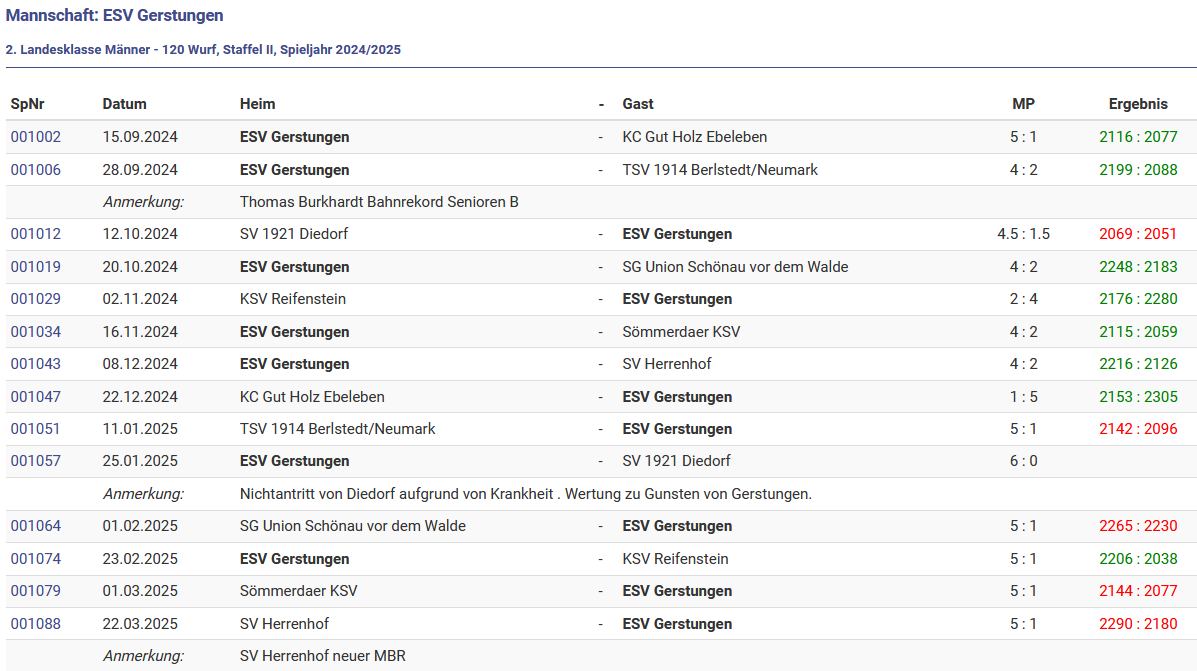
Task: Click the heading Mannschaft: ESV Gerstungen
Action: click(115, 15)
